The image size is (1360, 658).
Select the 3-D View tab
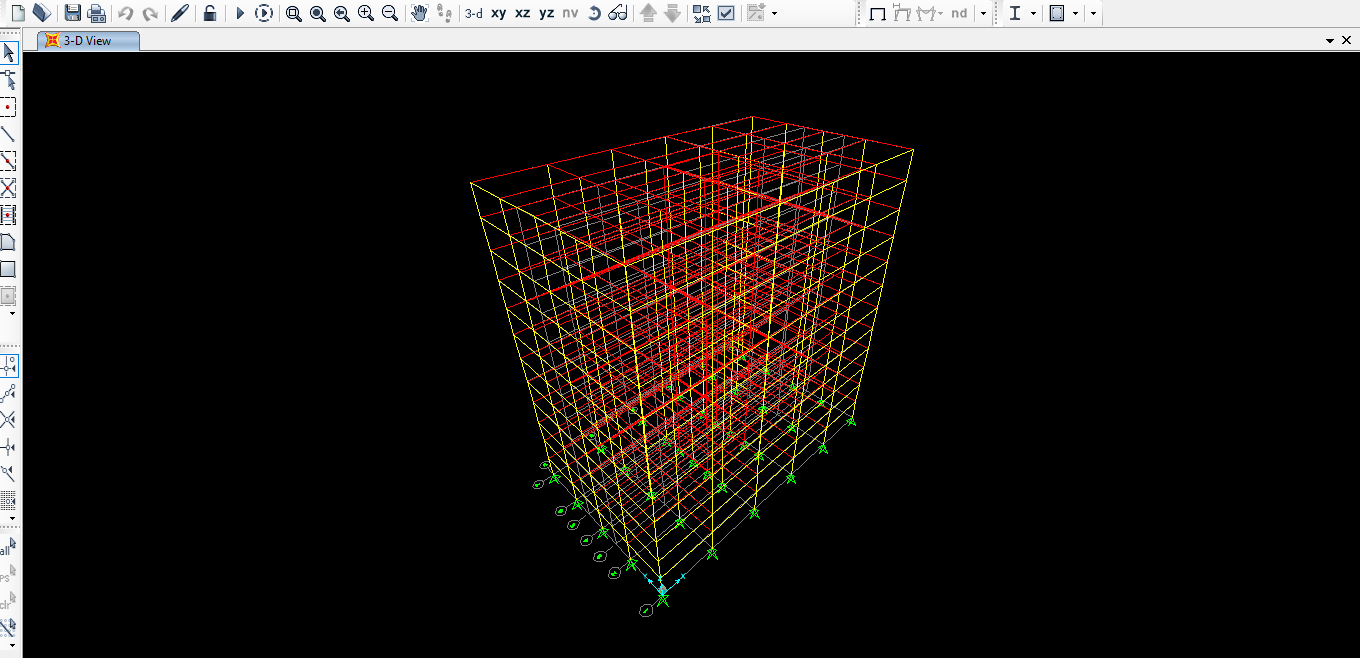(87, 41)
